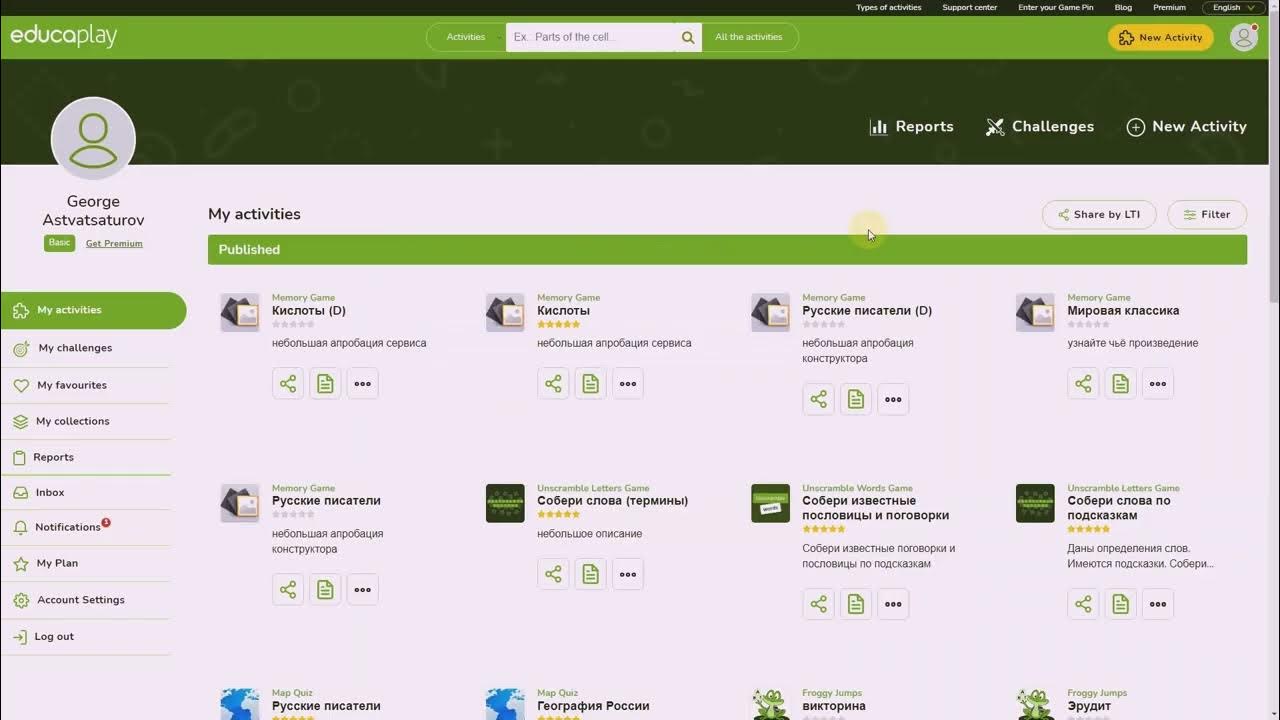Share Русские писатели (D) activity
Screen dimensions: 1280x720
pyautogui.click(x=818, y=399)
